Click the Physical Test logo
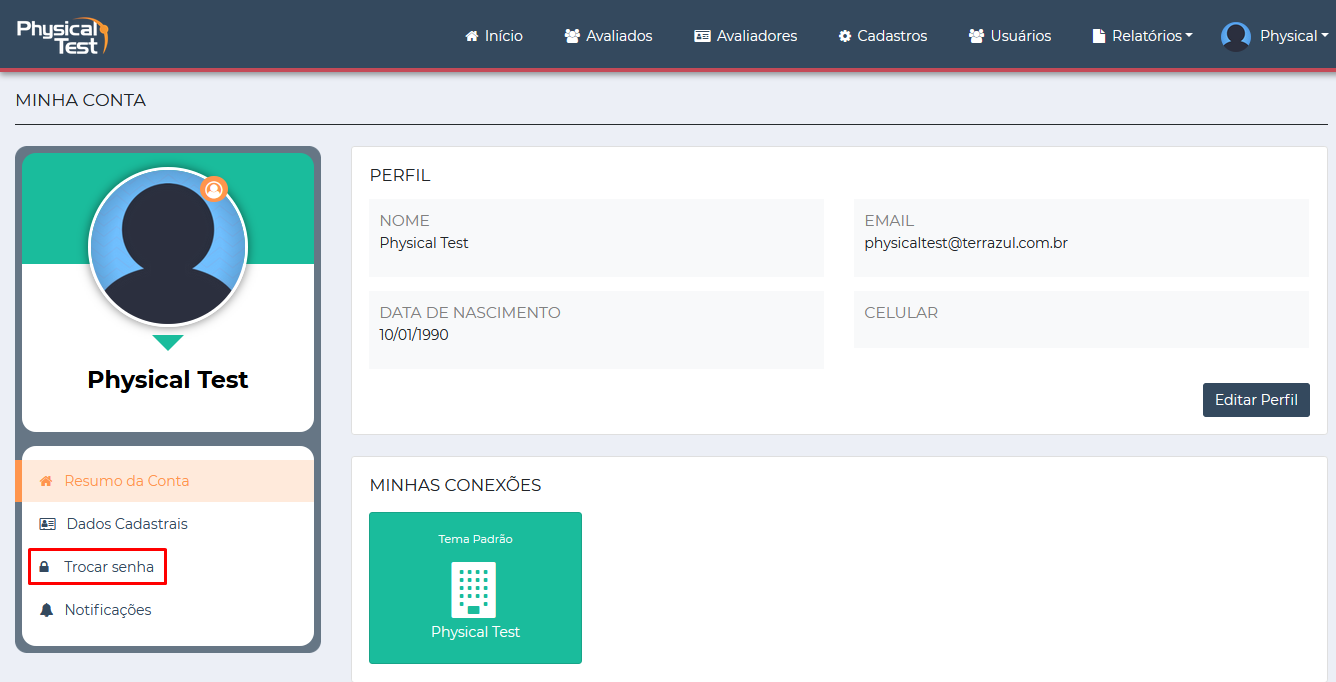The height and width of the screenshot is (682, 1336). [63, 35]
